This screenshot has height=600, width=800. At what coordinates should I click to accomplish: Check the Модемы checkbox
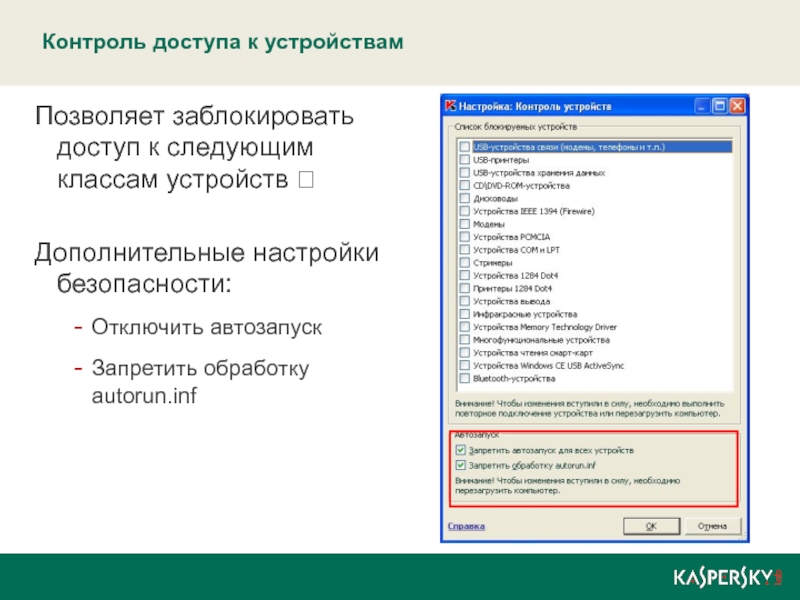464,224
